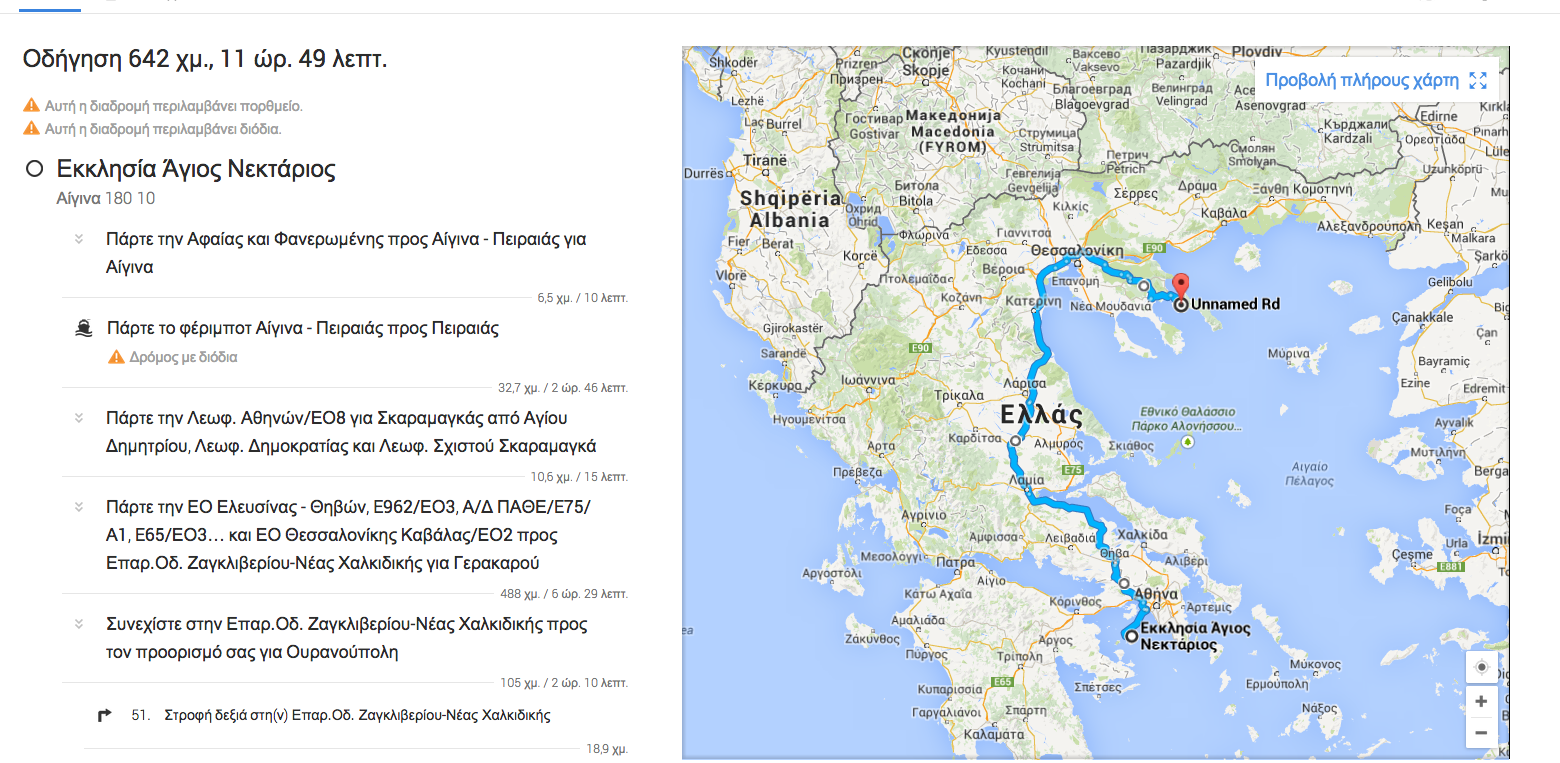Collapse the Συνεχίστε στην Επαρ.Οδ. step chevron

[x=79, y=624]
